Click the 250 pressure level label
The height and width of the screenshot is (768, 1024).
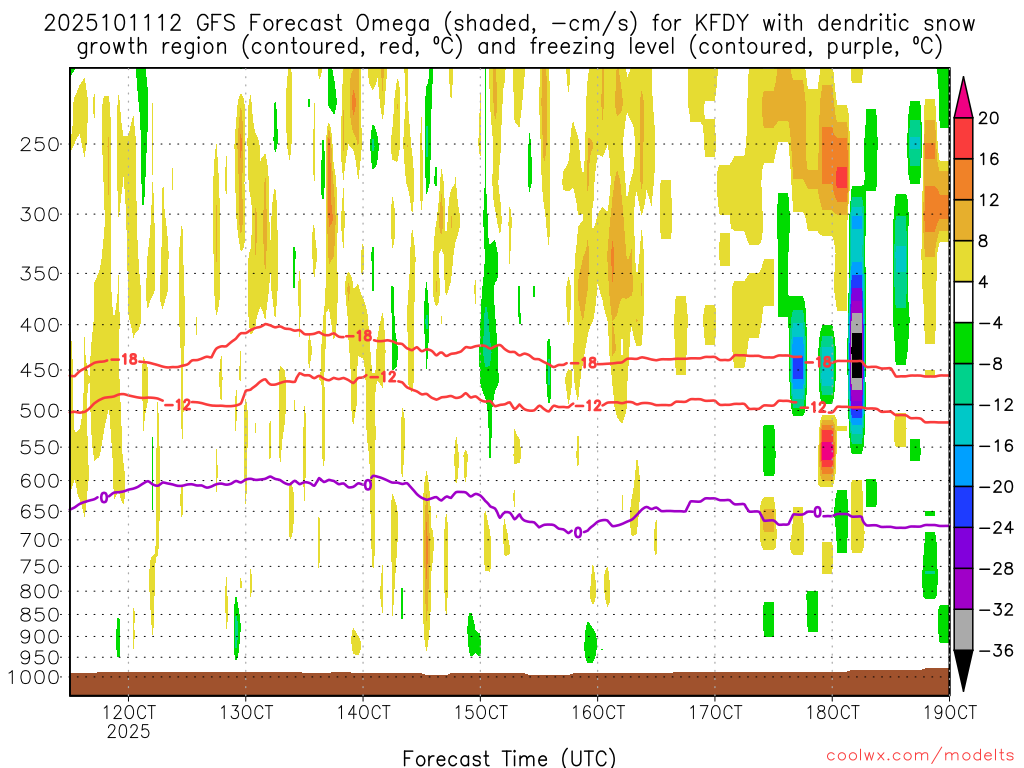36,144
